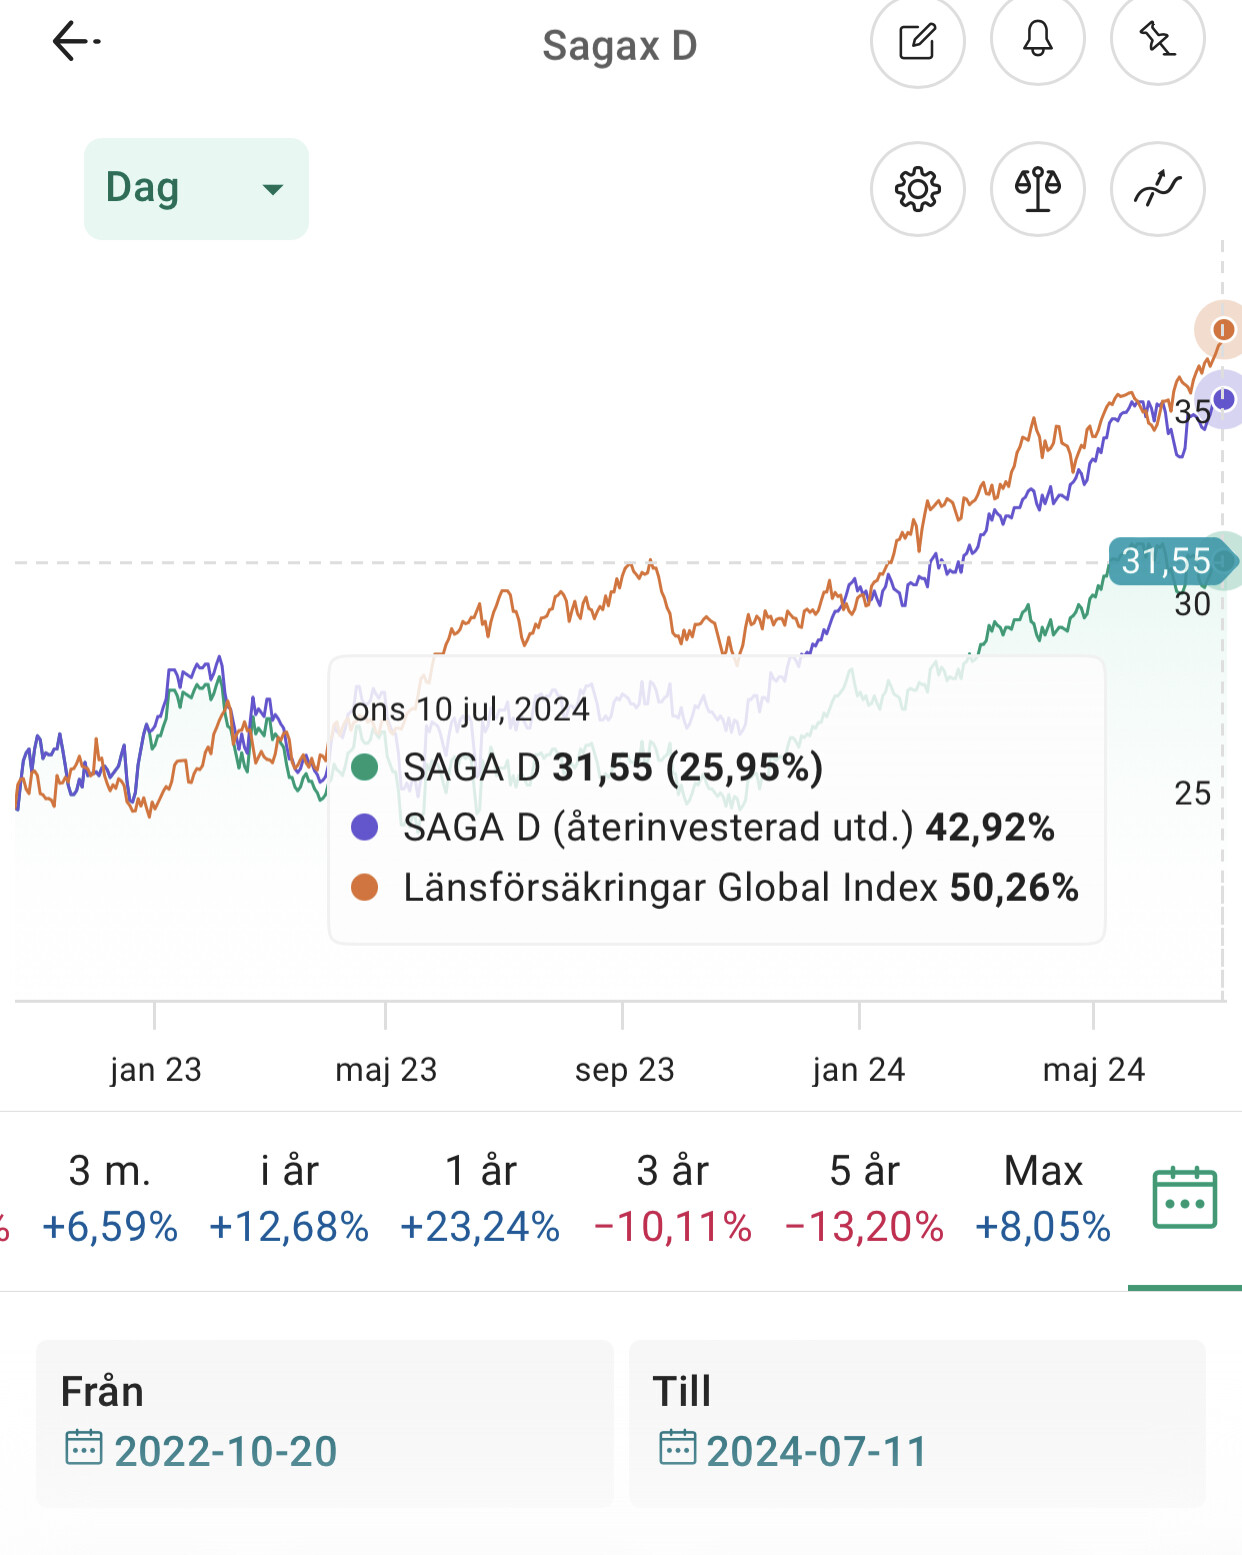This screenshot has height=1555, width=1242.
Task: Set a price alert with the bell
Action: pyautogui.click(x=1037, y=40)
